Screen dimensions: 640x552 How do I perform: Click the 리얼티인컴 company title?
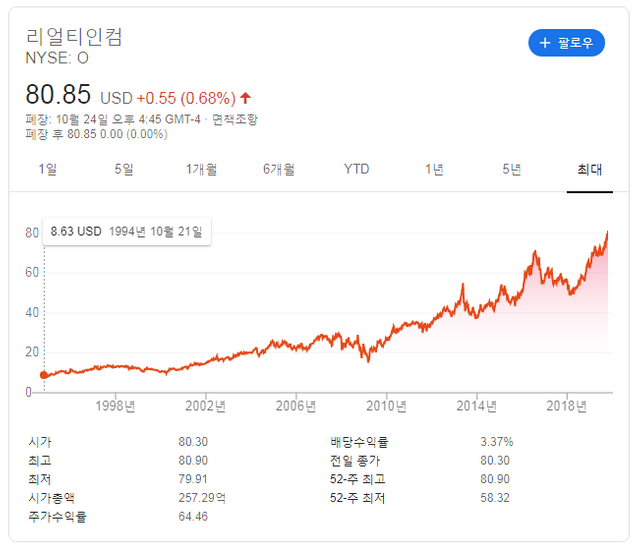[x=74, y=37]
